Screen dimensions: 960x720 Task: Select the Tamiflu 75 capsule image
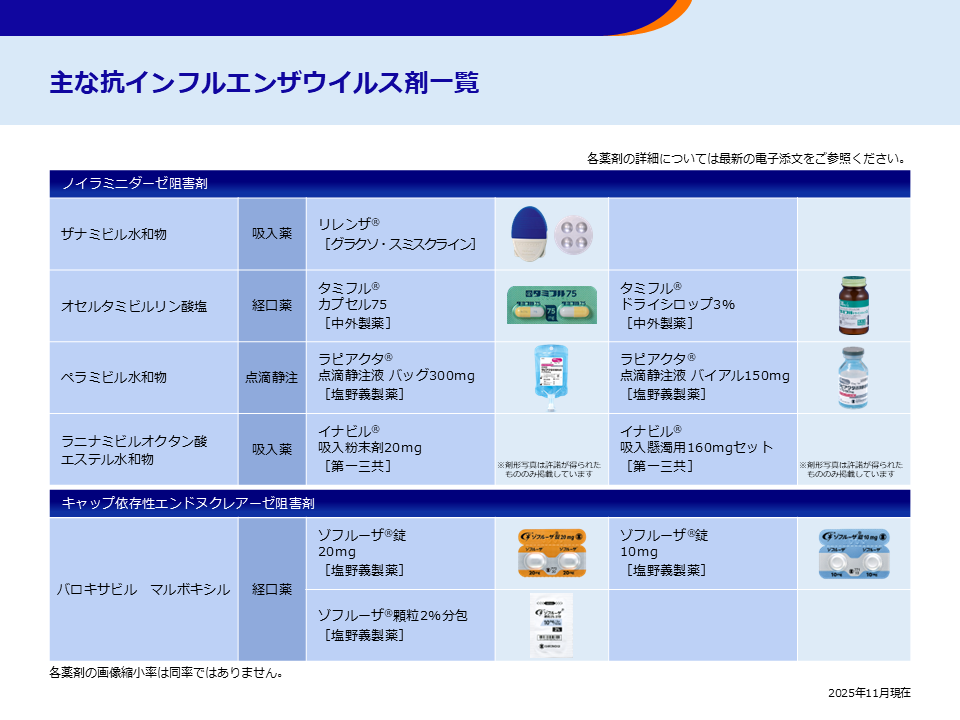coord(550,305)
